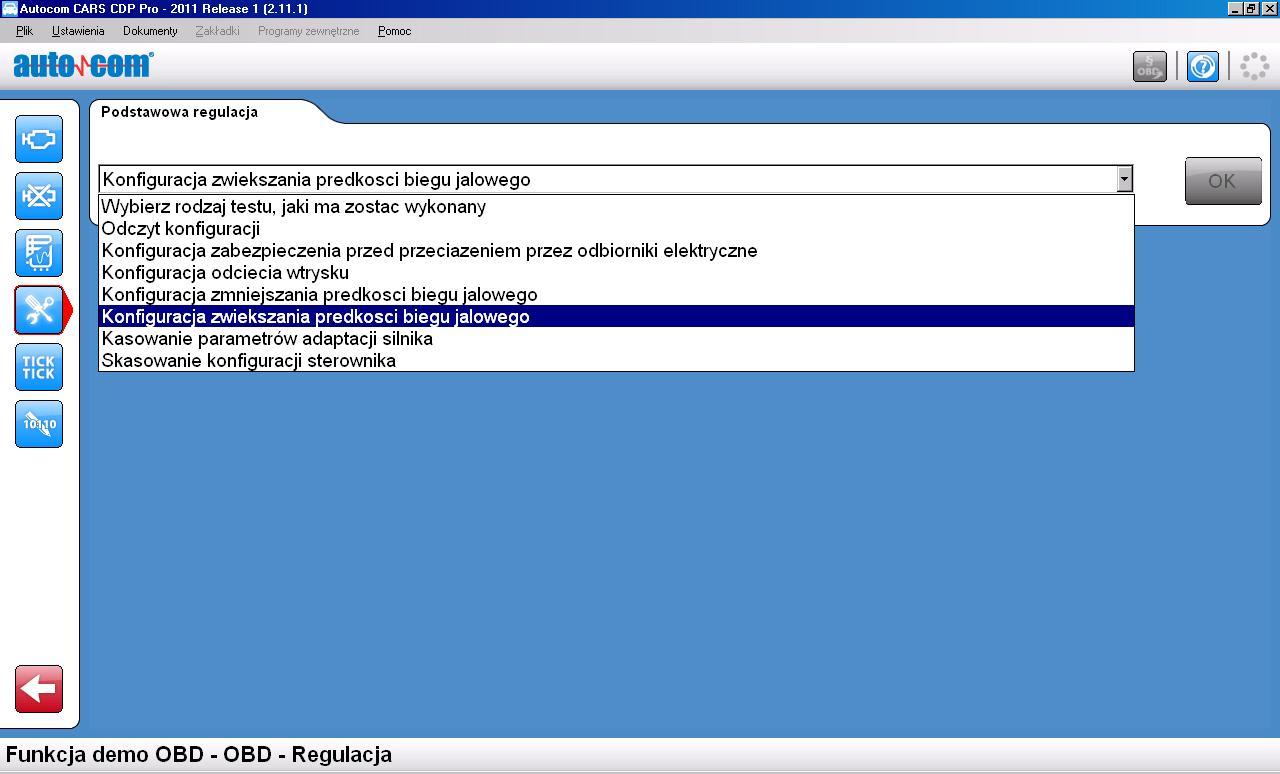
Task: Open the Pomoc menu
Action: tap(394, 31)
